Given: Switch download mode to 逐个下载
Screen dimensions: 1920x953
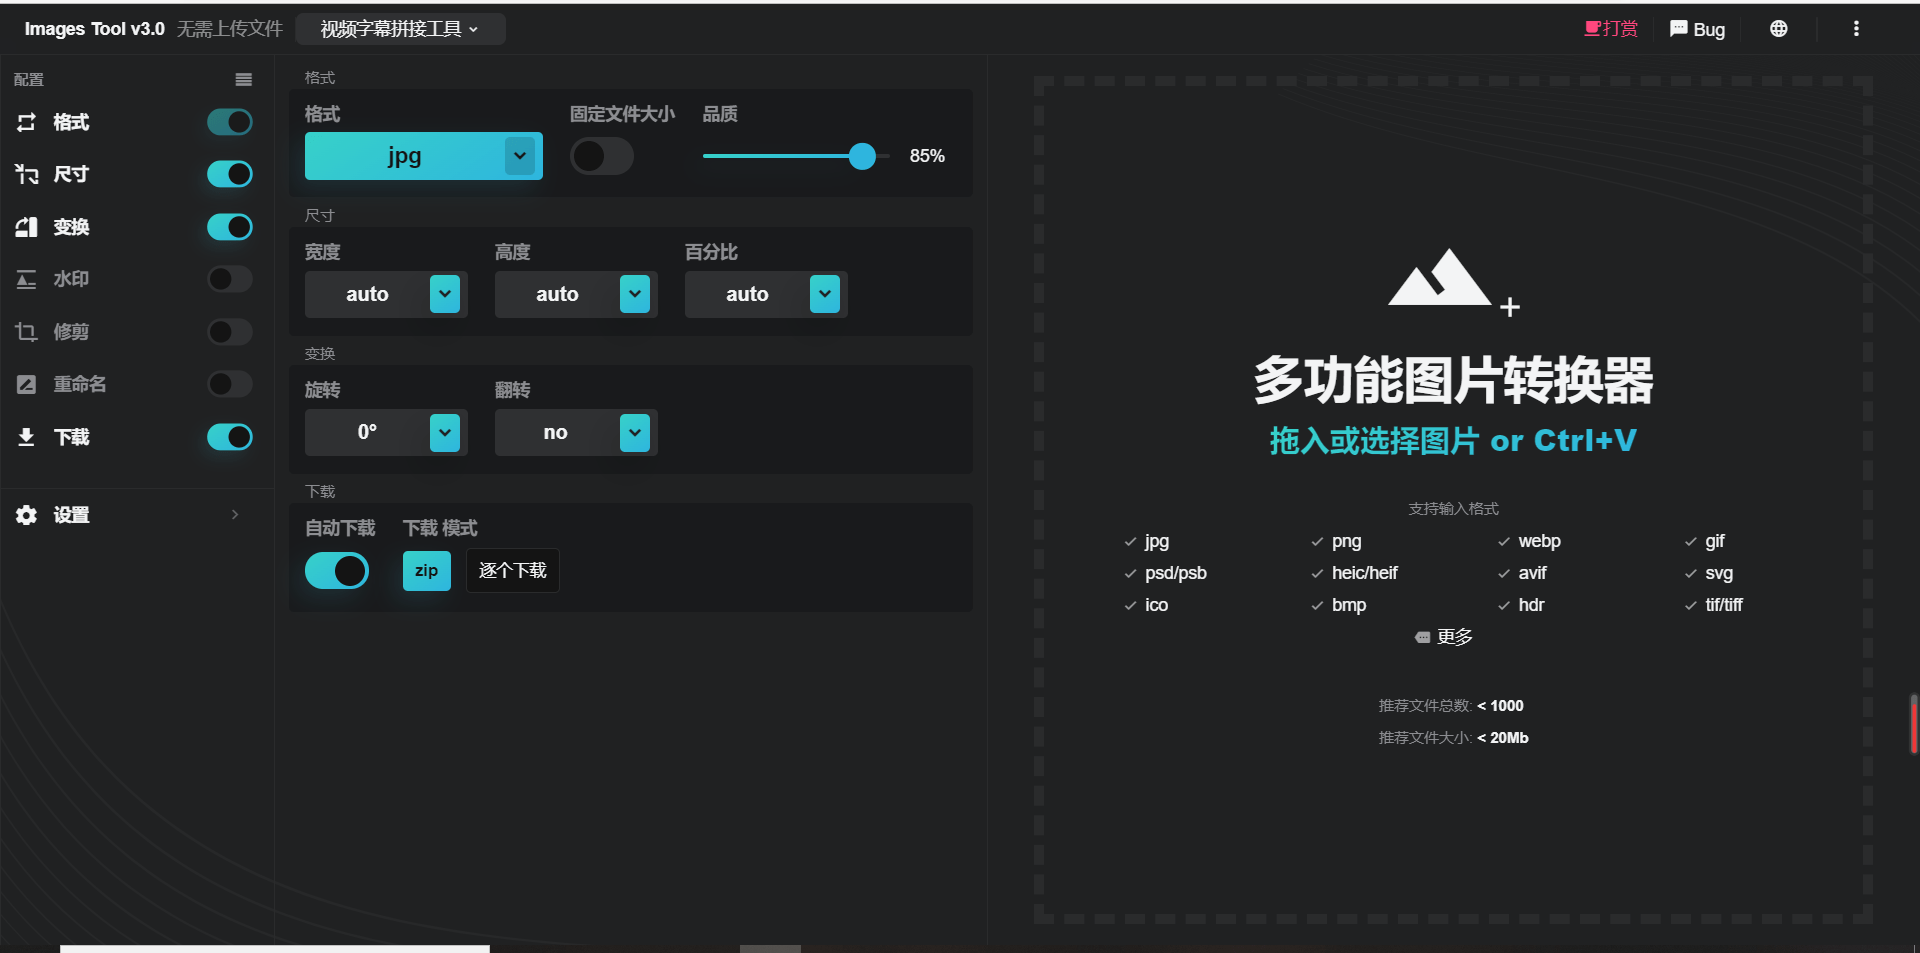Looking at the screenshot, I should pos(511,570).
